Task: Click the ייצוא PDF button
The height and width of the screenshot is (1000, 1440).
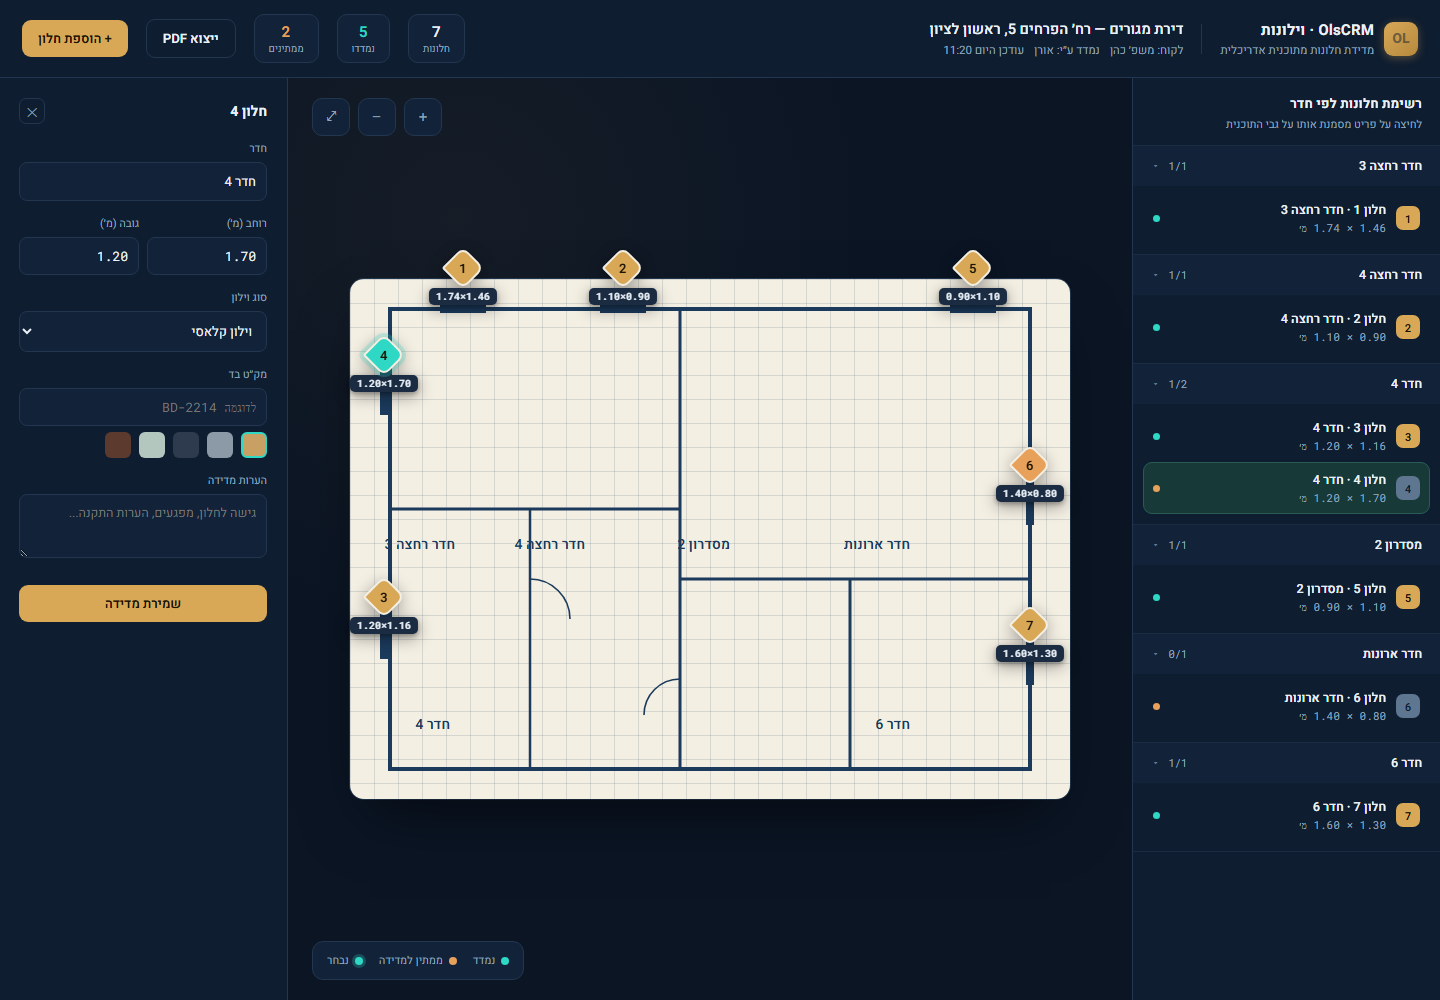Action: click(x=190, y=39)
